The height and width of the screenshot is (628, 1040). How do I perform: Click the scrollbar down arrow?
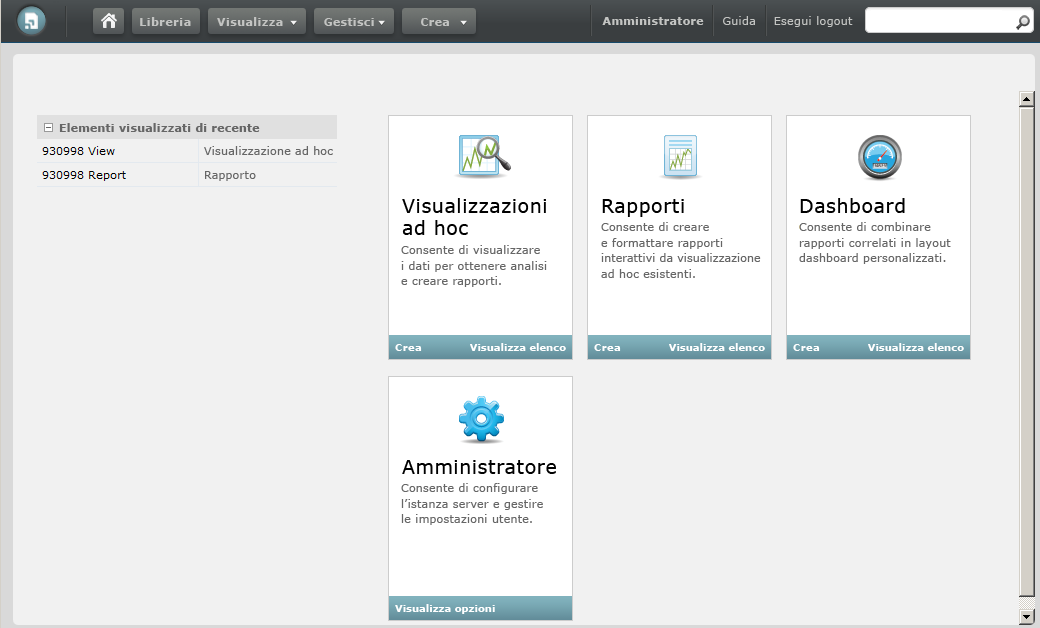click(x=1026, y=616)
